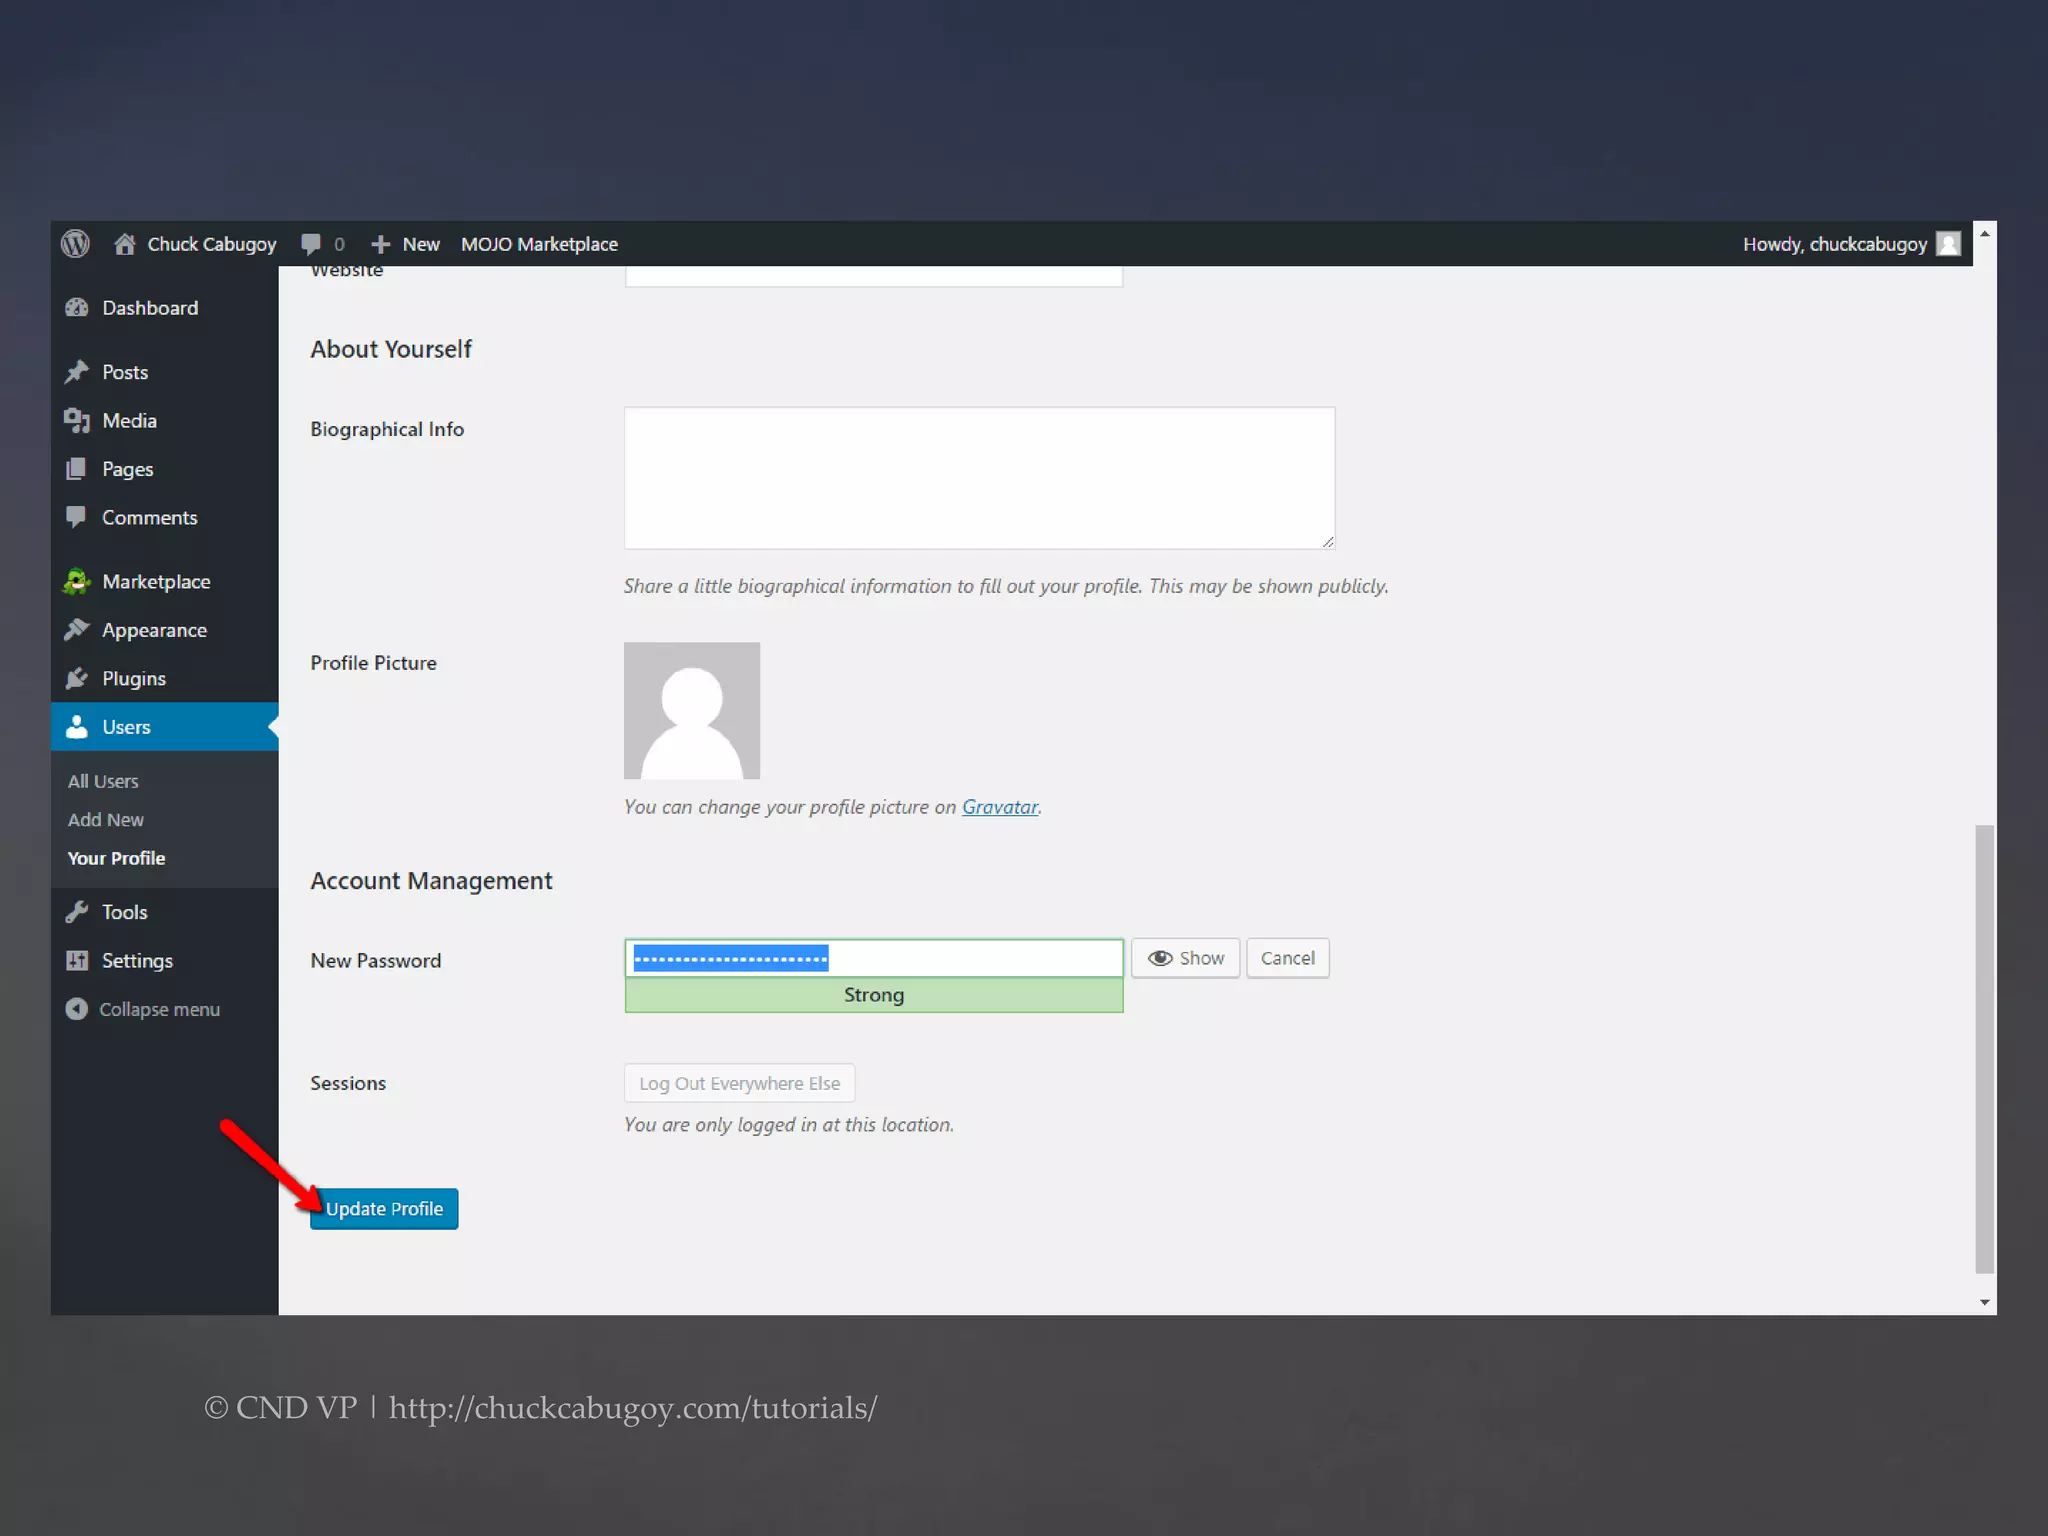2048x1536 pixels.
Task: Click the home icon beside Chuck Cabugoy
Action: pos(124,243)
